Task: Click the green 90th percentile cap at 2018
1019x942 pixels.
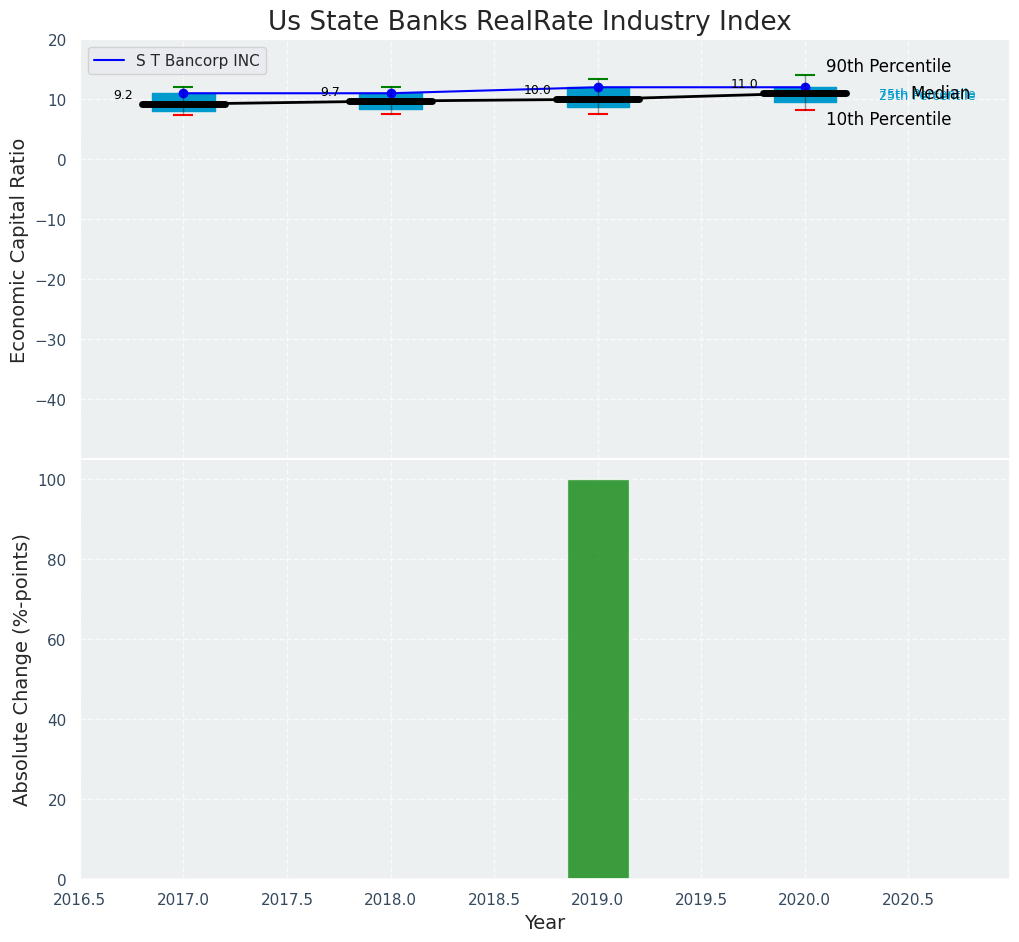Action: pyautogui.click(x=391, y=87)
